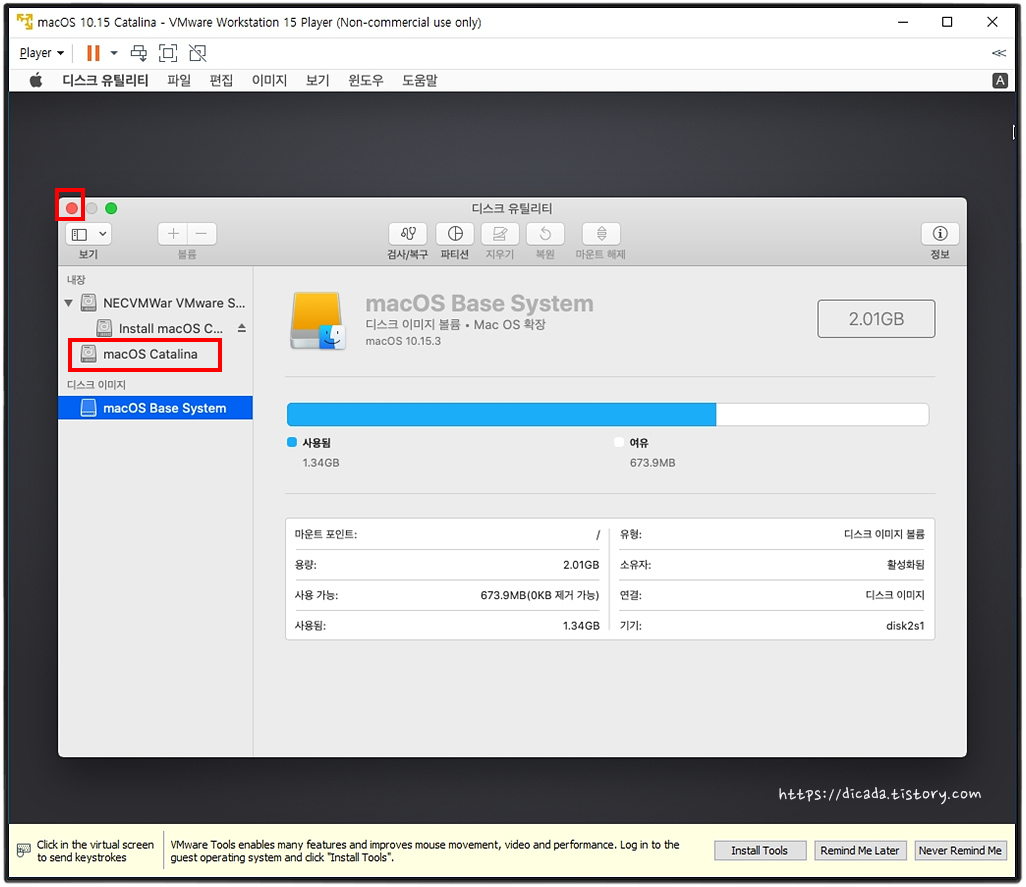The width and height of the screenshot is (1026, 887).
Task: Click the 디스크 이미지 section header
Action: [x=96, y=385]
